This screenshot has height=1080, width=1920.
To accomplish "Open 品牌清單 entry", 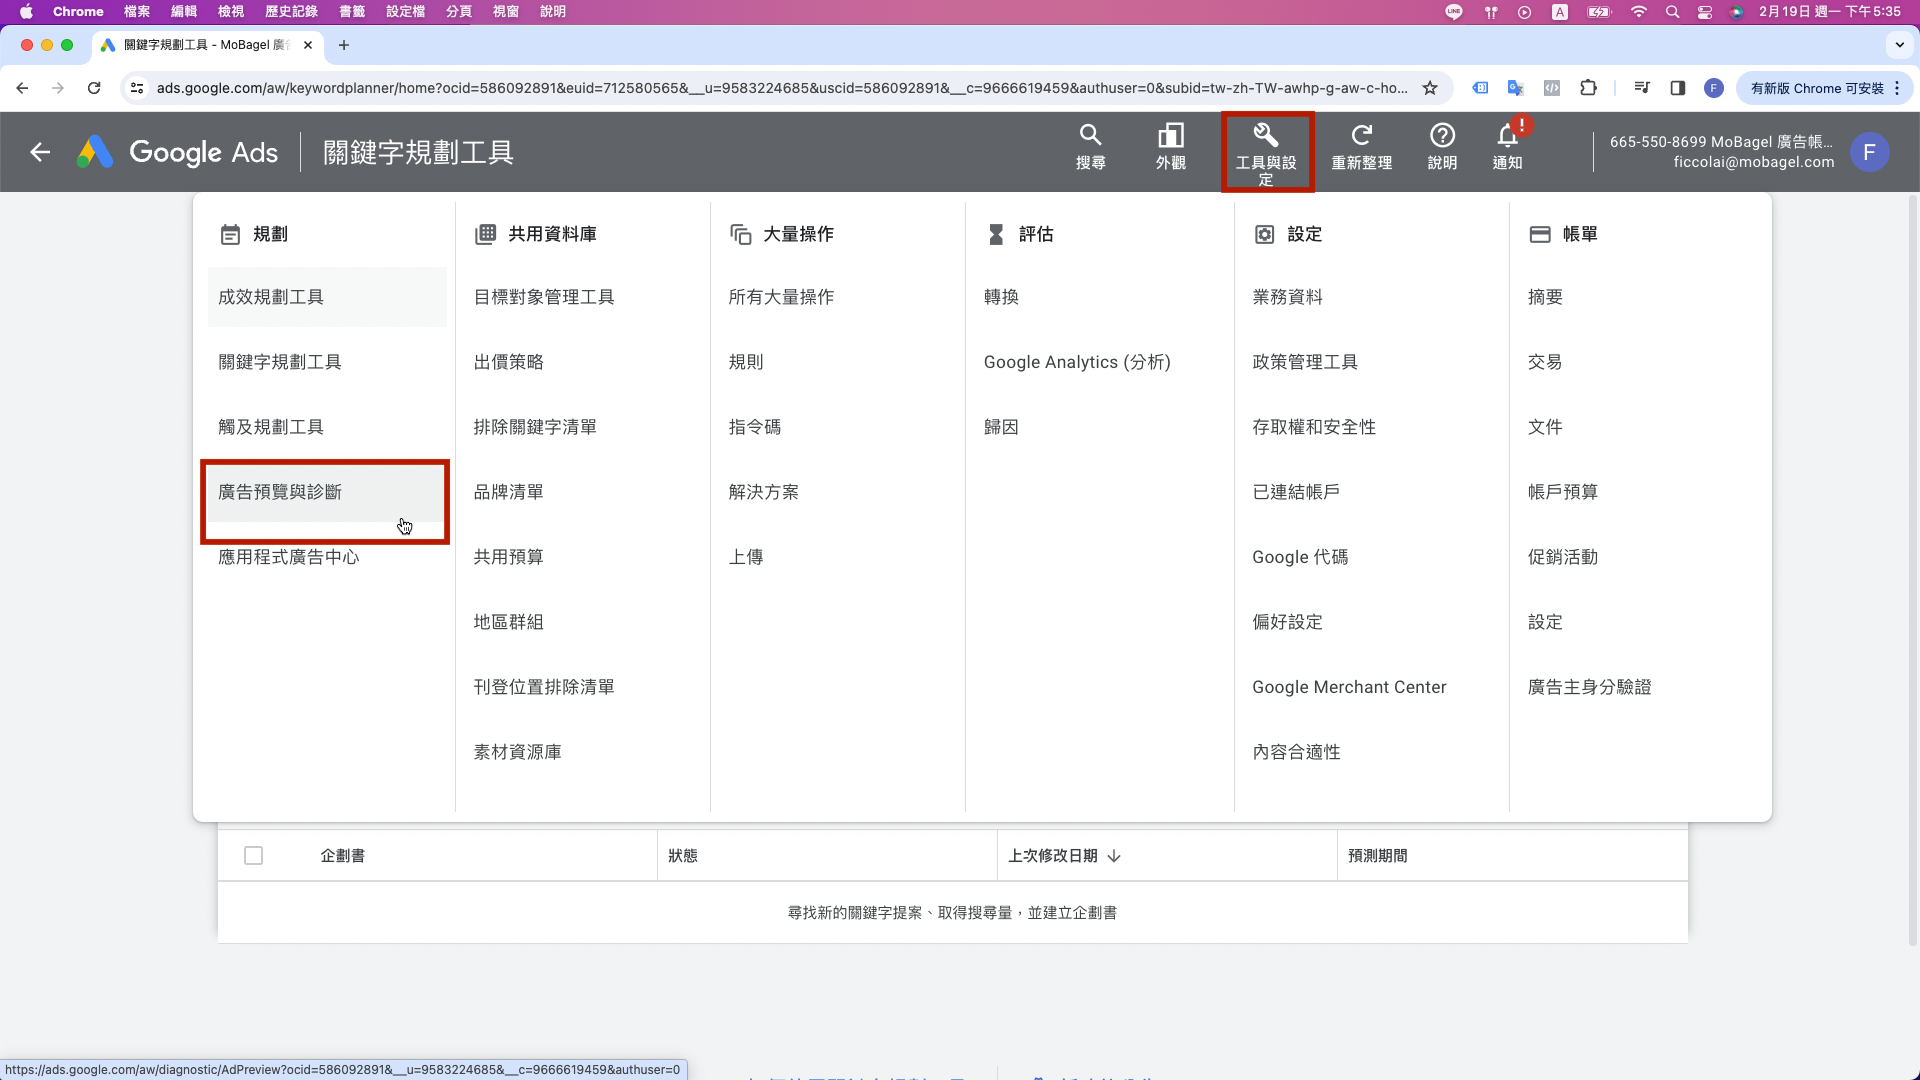I will pyautogui.click(x=508, y=492).
